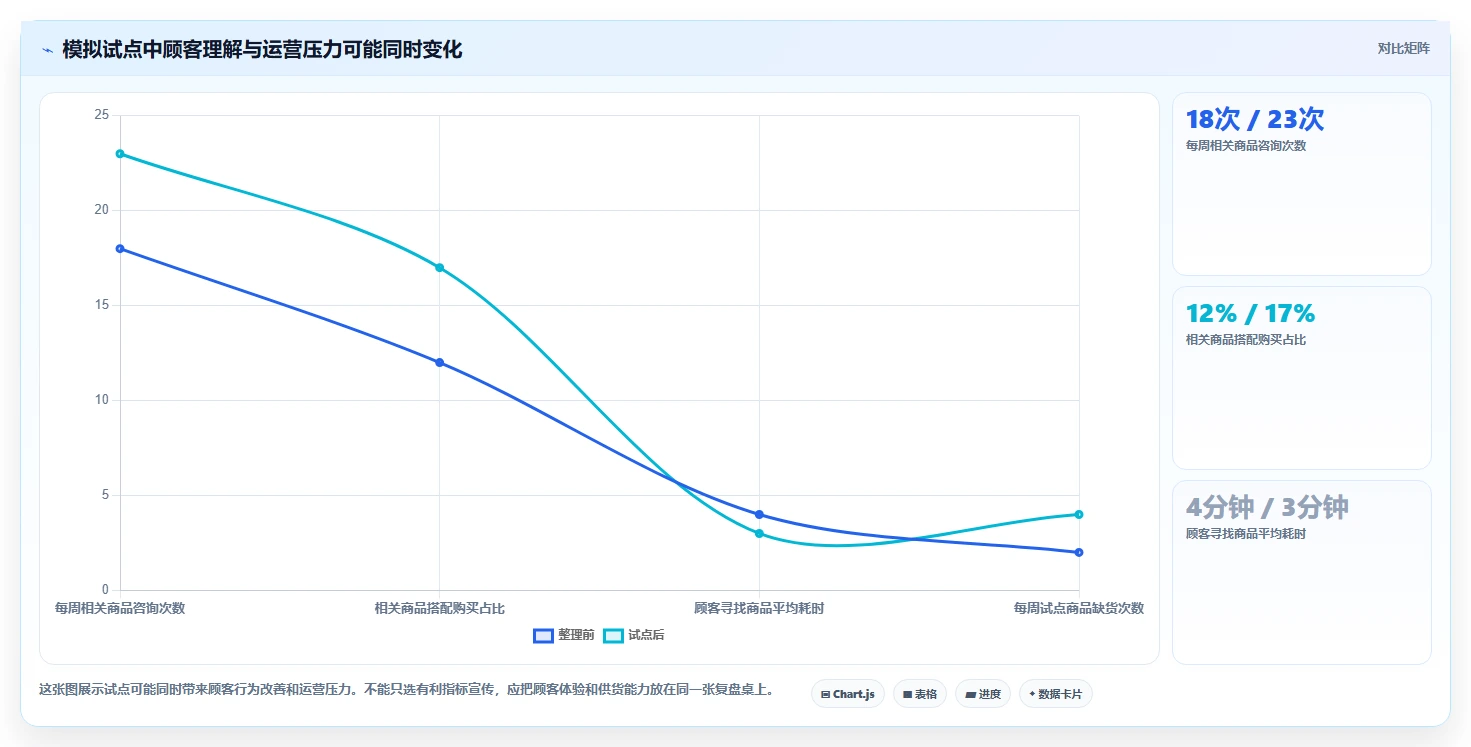Click the y-axis tick label 25
The height and width of the screenshot is (747, 1471).
pos(101,115)
